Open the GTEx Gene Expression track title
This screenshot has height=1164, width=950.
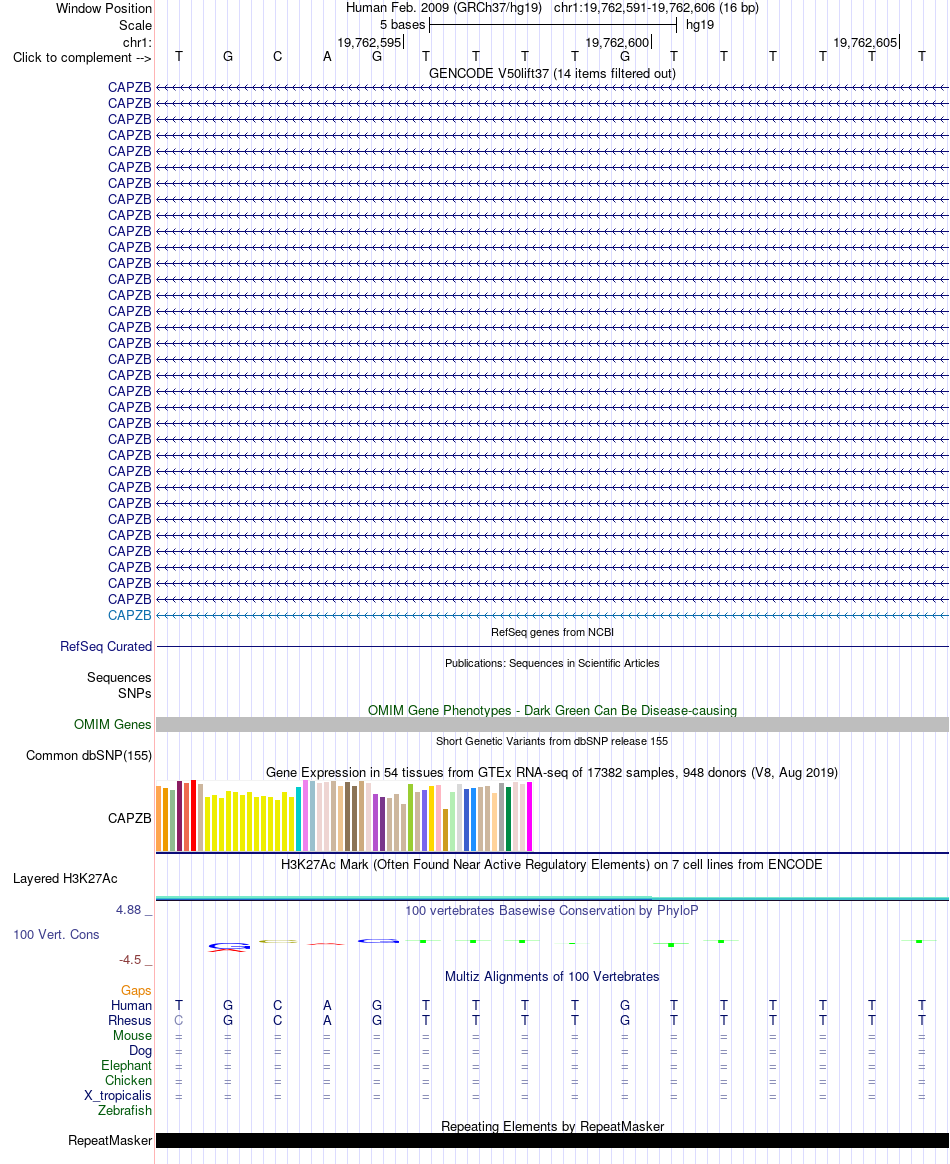click(552, 773)
